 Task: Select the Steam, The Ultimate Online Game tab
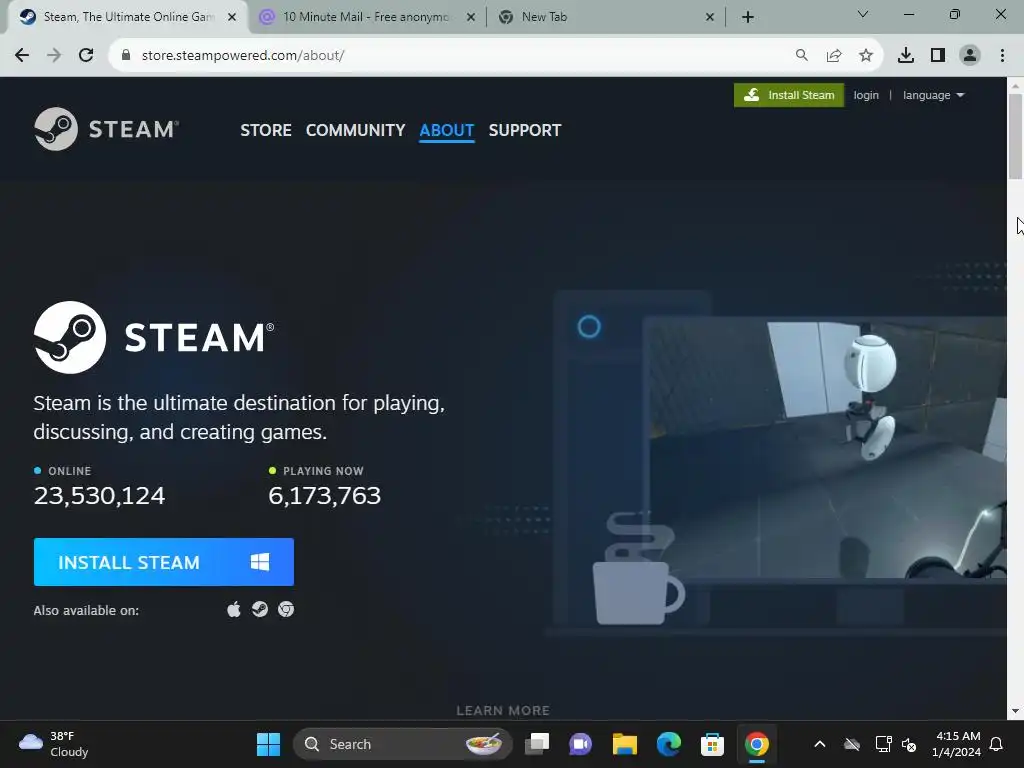[x=128, y=17]
